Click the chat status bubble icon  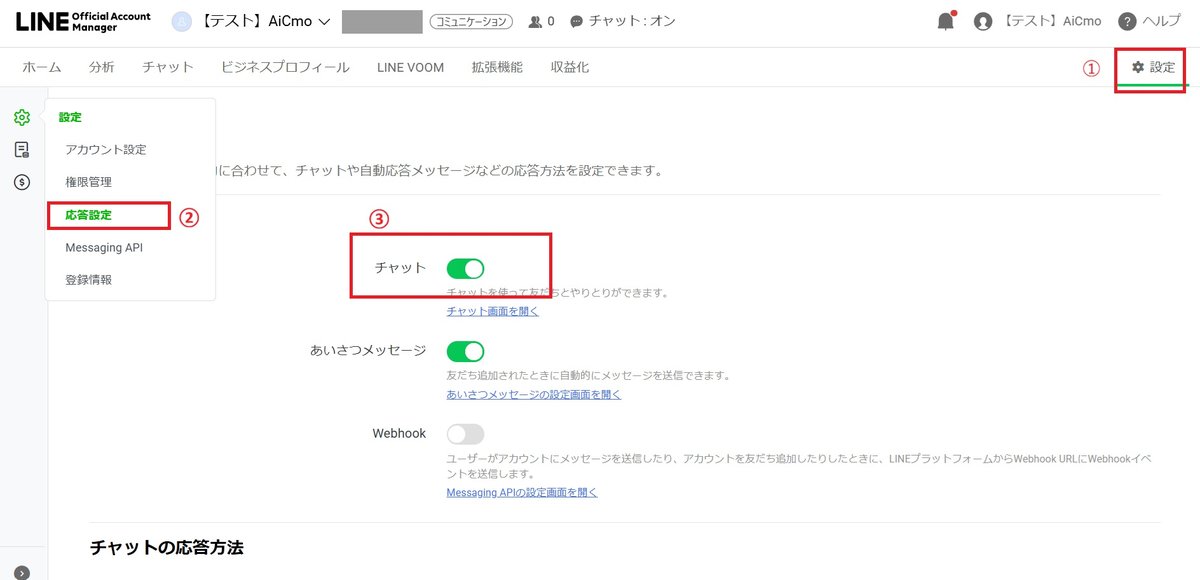576,21
